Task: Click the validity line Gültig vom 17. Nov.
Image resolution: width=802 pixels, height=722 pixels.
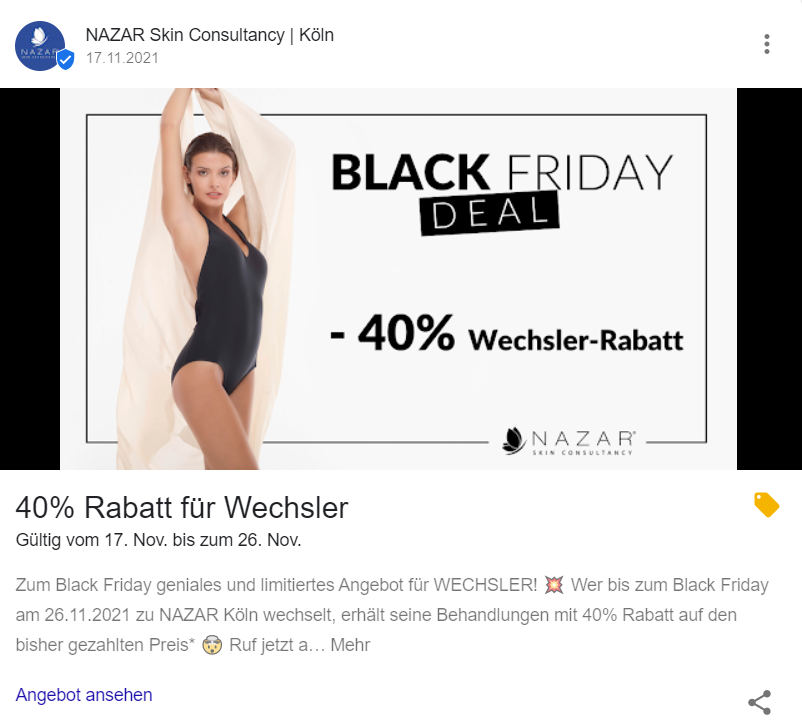Action: [159, 540]
